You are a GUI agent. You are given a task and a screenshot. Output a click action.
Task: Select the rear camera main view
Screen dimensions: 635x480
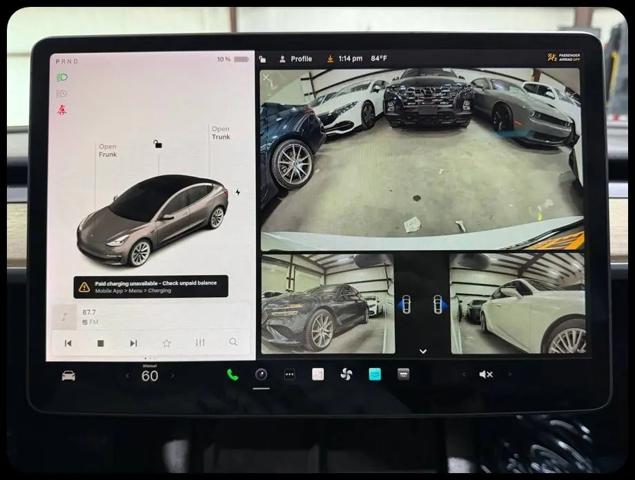(x=422, y=160)
